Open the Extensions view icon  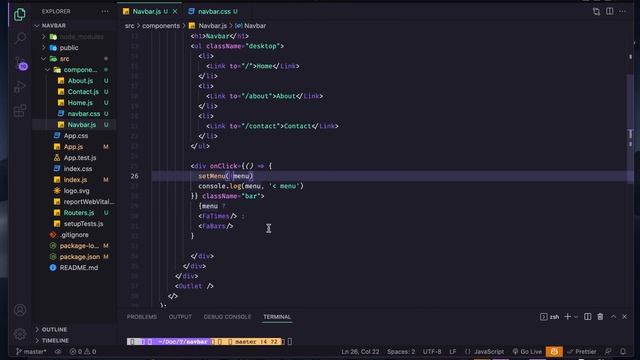(20, 110)
